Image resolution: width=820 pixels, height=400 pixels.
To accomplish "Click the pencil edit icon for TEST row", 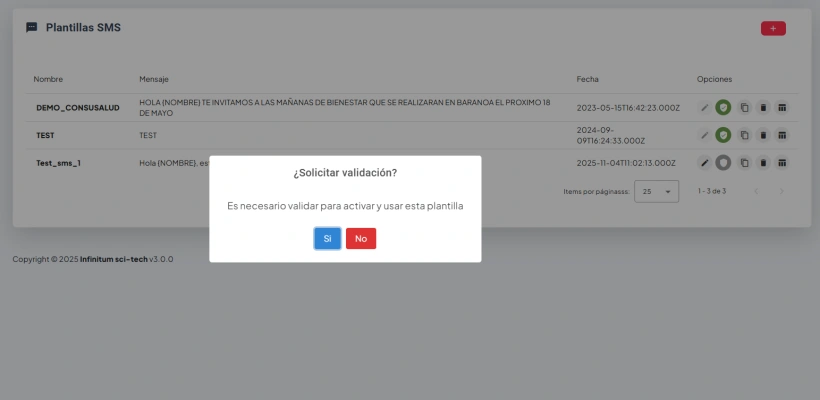I will 704,135.
